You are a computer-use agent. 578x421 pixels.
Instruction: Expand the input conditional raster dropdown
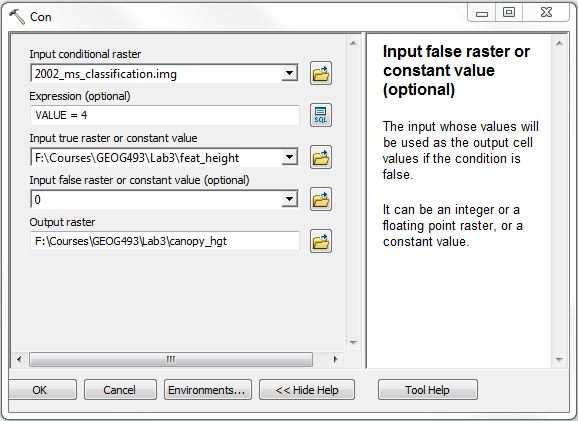(290, 73)
